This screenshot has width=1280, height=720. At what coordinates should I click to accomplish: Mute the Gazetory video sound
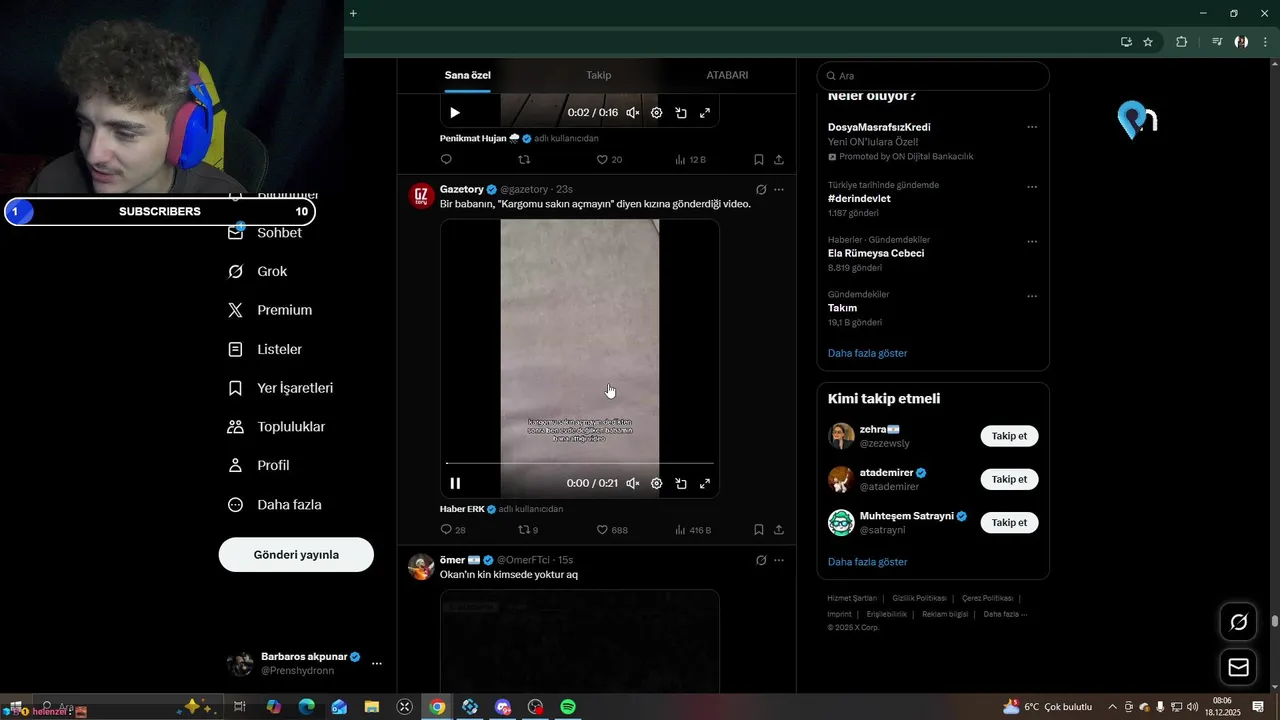tap(633, 483)
